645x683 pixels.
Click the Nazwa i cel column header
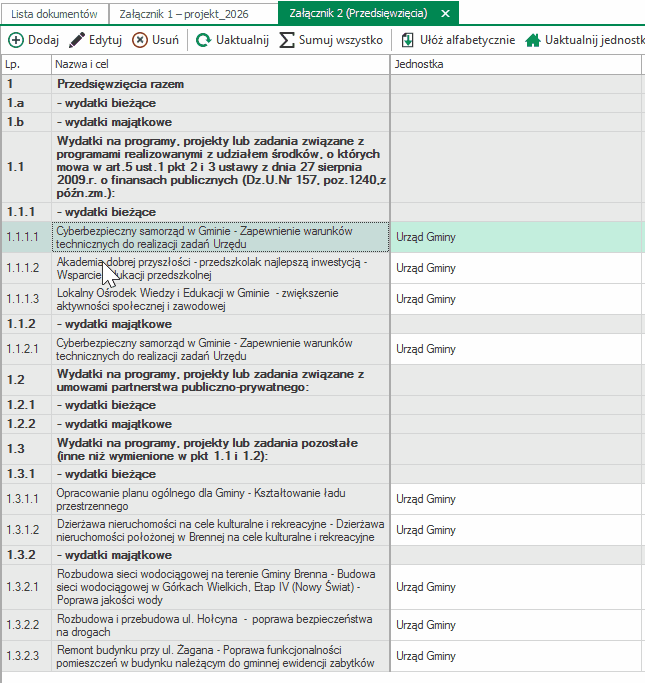220,64
